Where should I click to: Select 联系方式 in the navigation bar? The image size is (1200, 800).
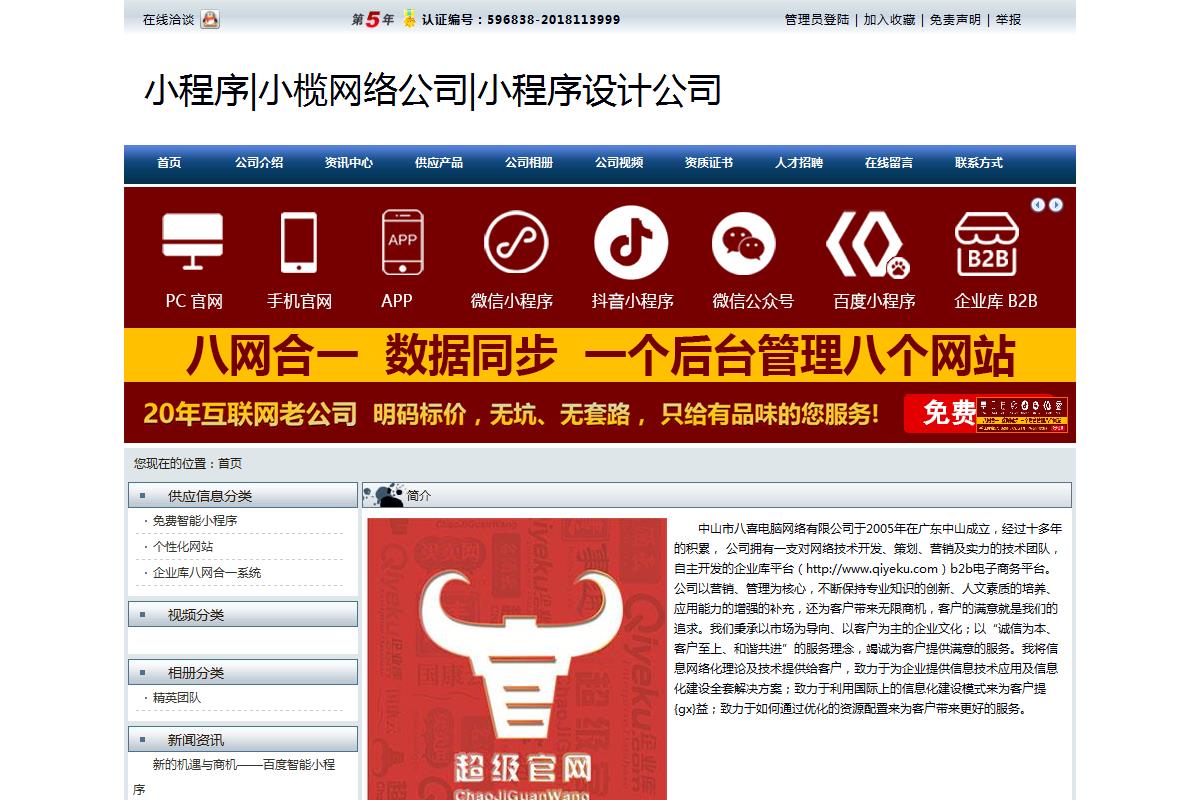pos(979,163)
